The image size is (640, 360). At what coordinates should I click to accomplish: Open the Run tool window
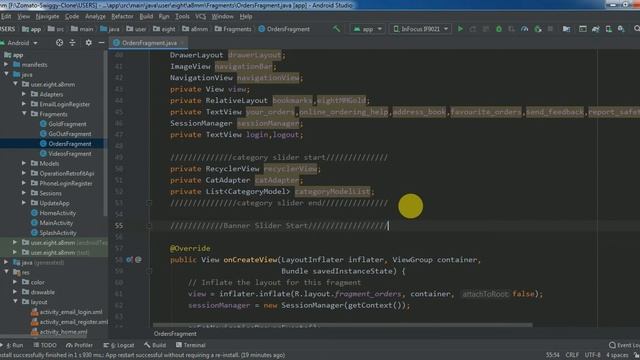(12, 345)
